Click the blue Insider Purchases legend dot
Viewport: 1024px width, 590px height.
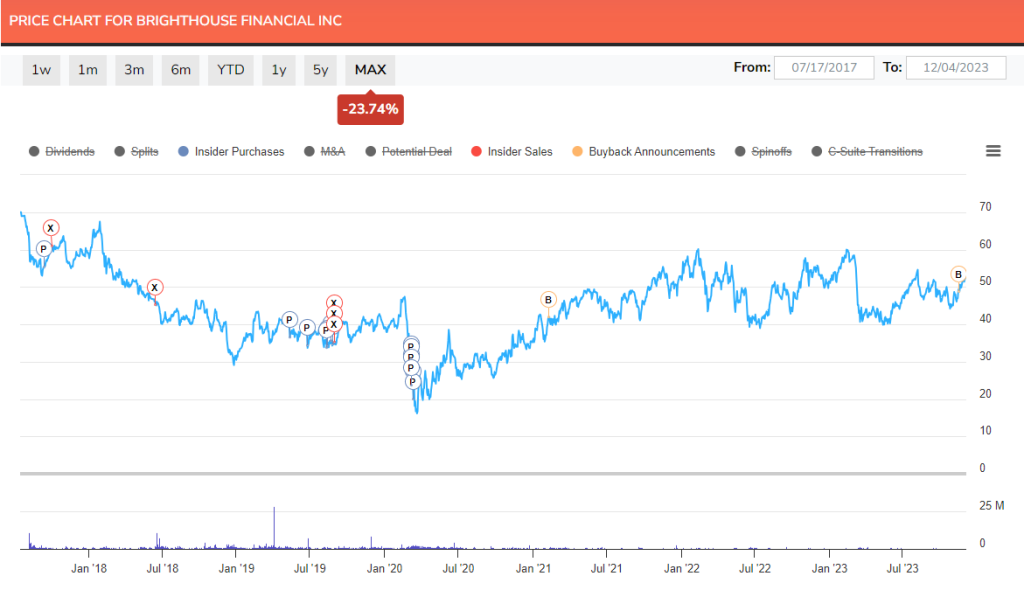(181, 151)
